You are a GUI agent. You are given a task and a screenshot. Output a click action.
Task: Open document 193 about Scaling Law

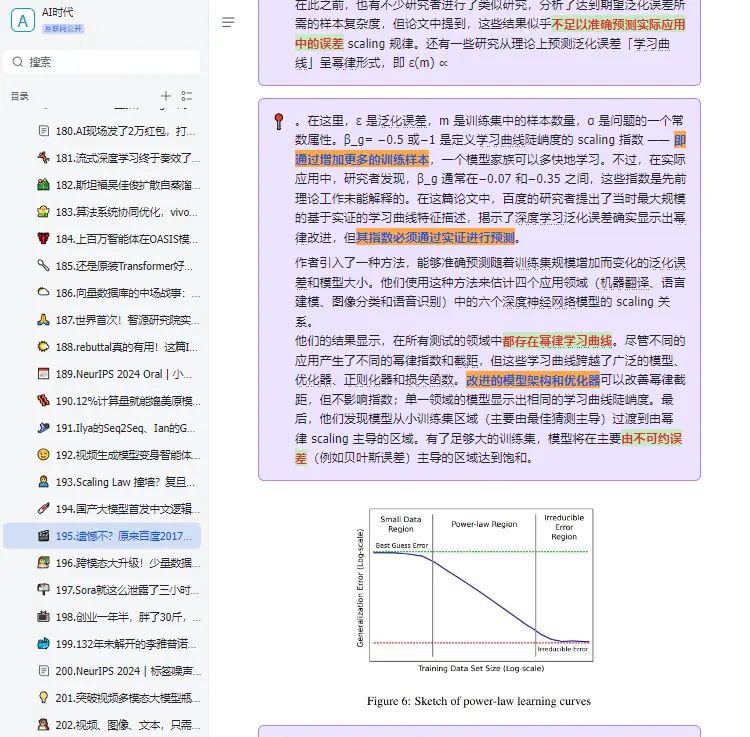click(127, 482)
